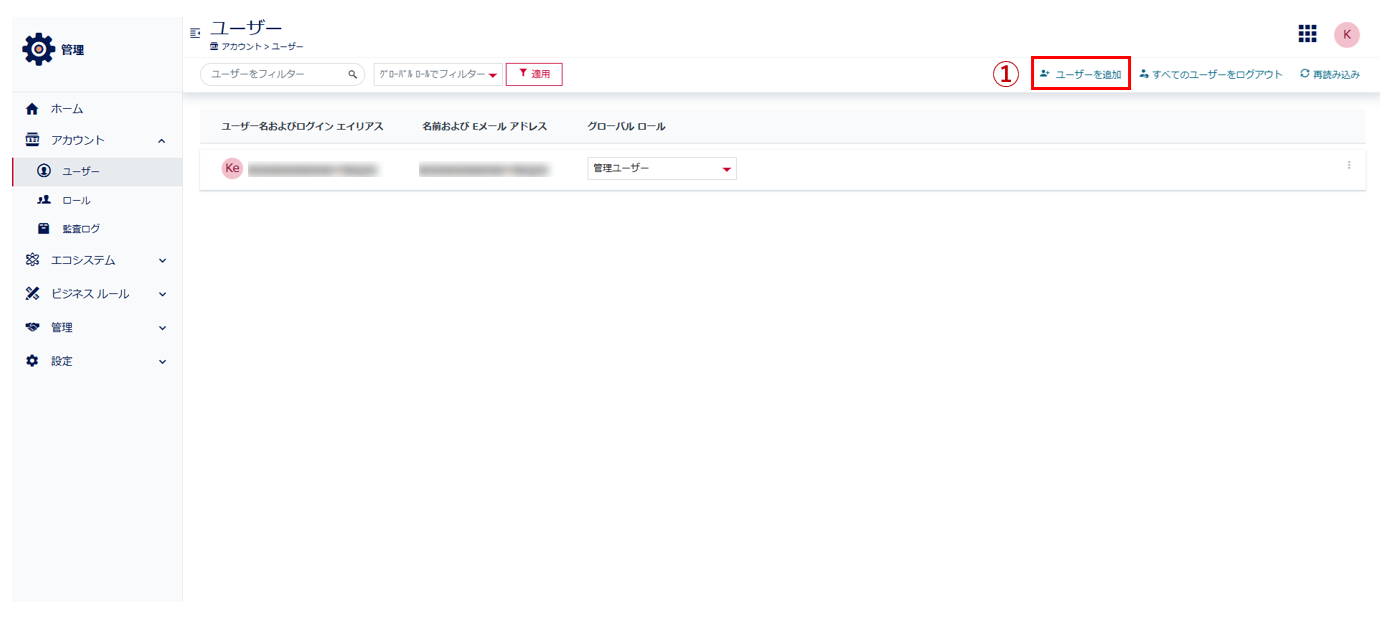1383x642 pixels.
Task: Click the ユーザーを追加 button
Action: click(x=1080, y=74)
